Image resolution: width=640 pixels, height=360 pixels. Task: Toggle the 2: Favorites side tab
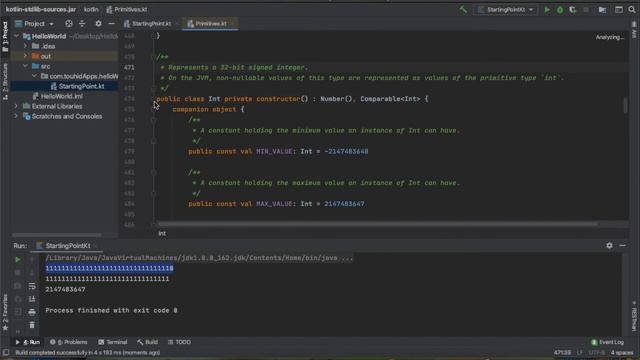pos(5,312)
